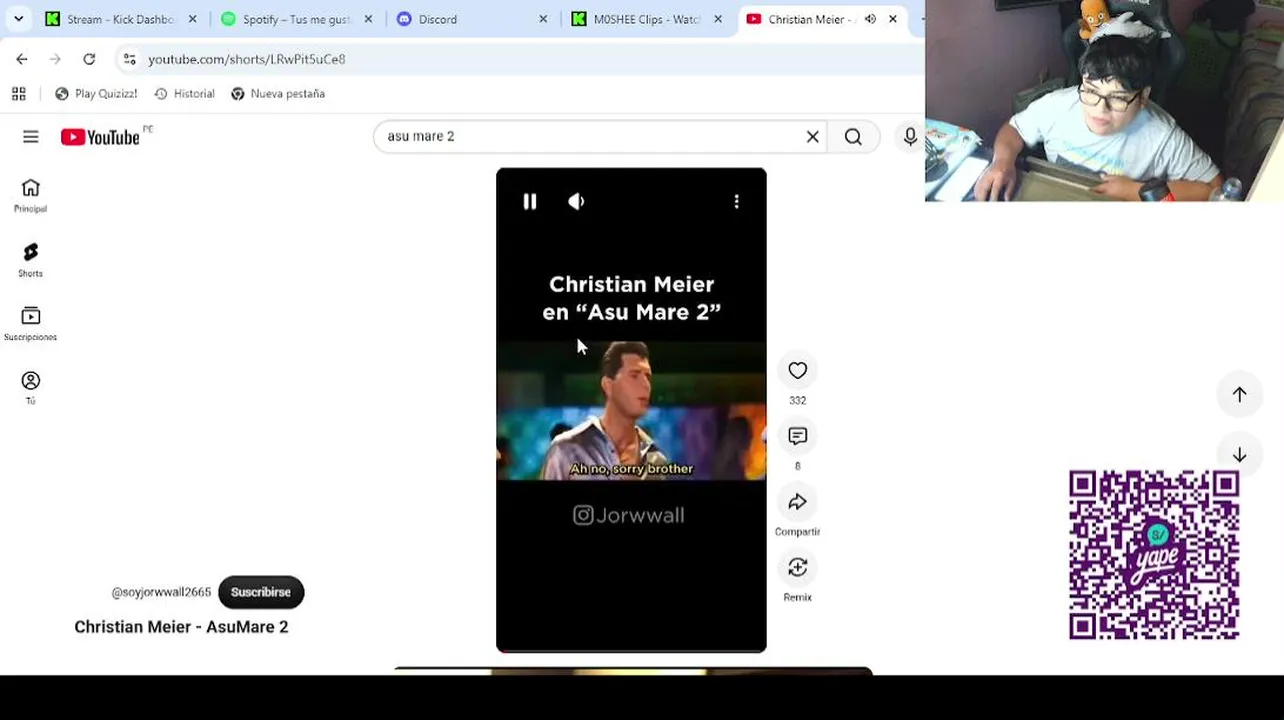The height and width of the screenshot is (720, 1284).
Task: View site information icon in address bar
Action: 130,59
